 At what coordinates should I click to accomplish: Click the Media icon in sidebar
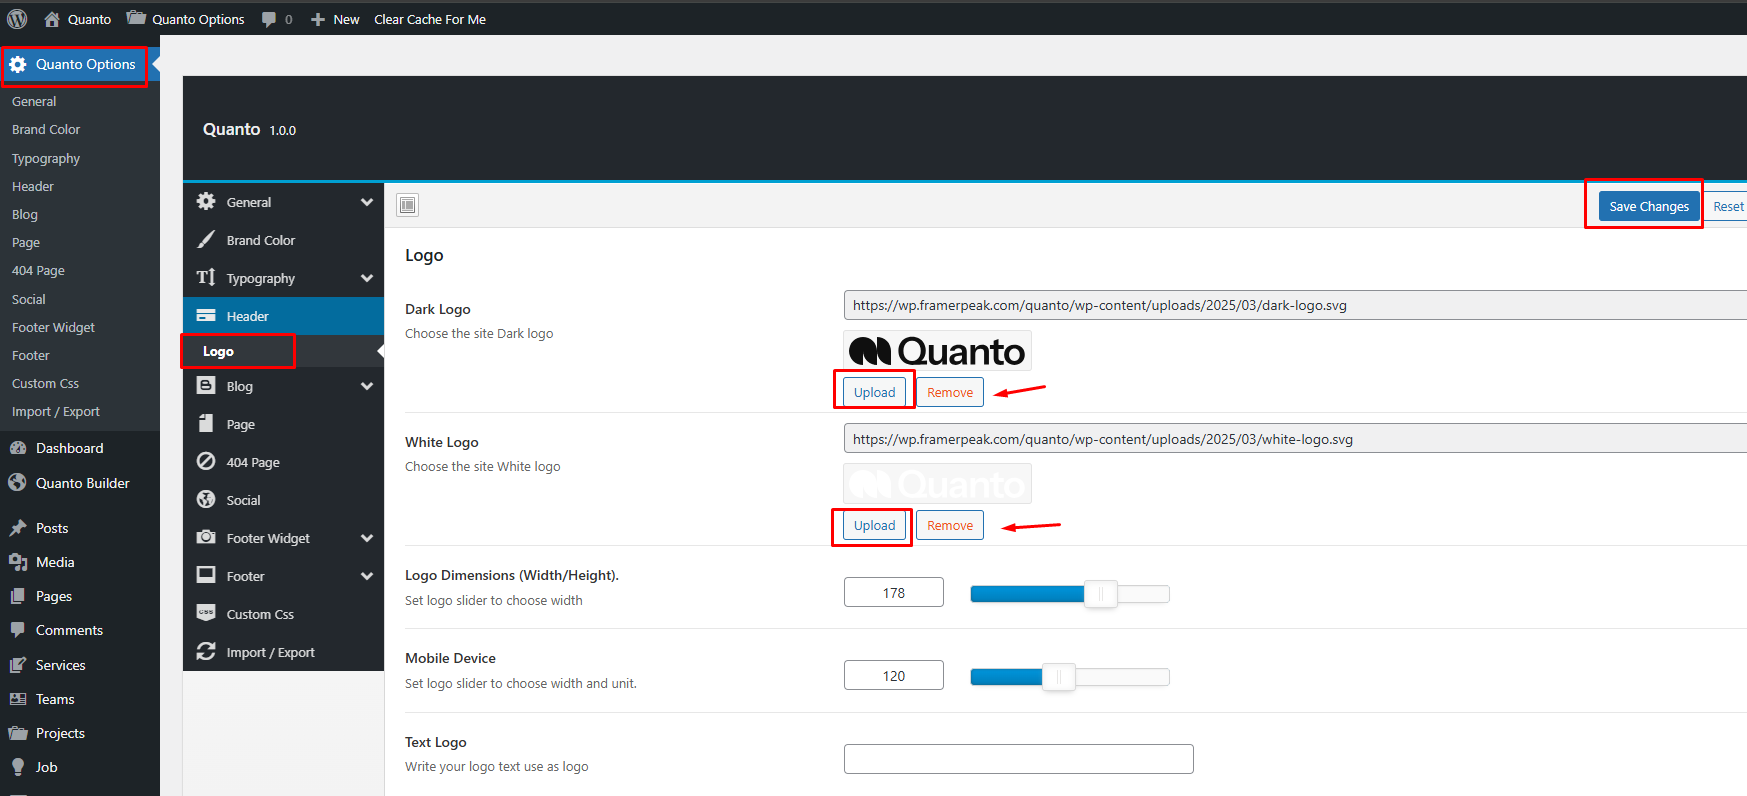point(18,562)
